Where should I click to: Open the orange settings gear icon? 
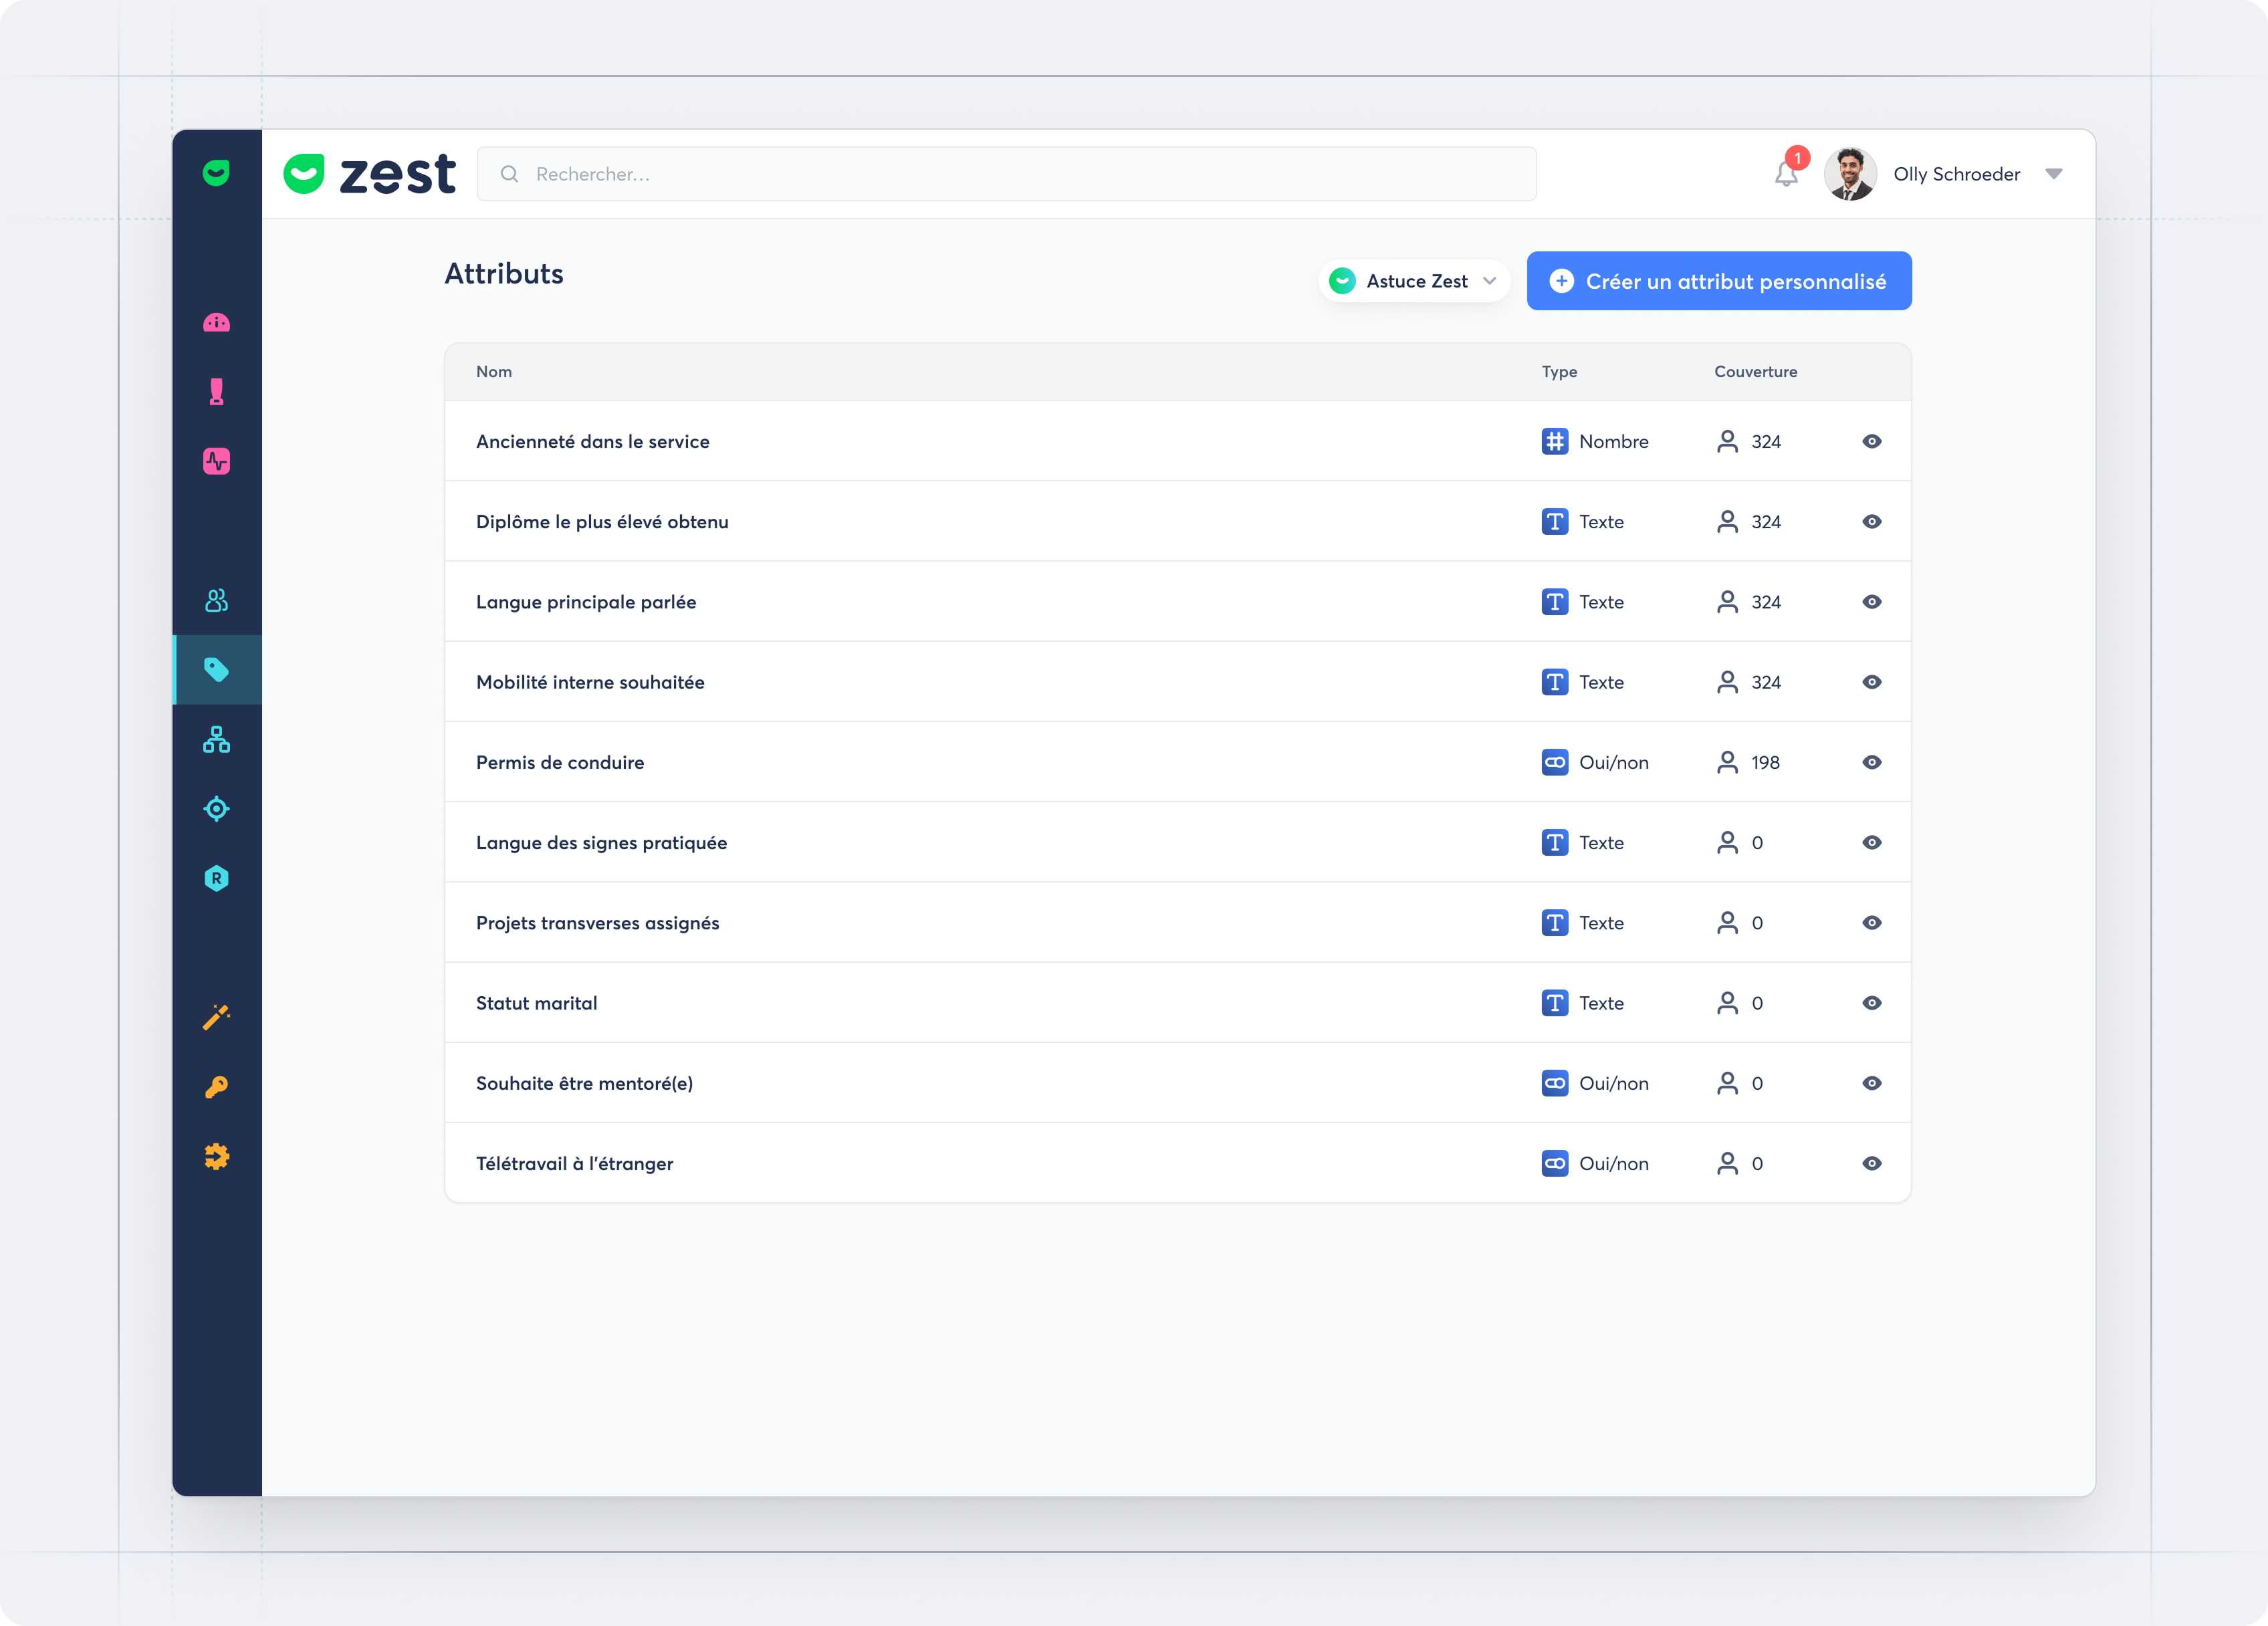pyautogui.click(x=216, y=1156)
